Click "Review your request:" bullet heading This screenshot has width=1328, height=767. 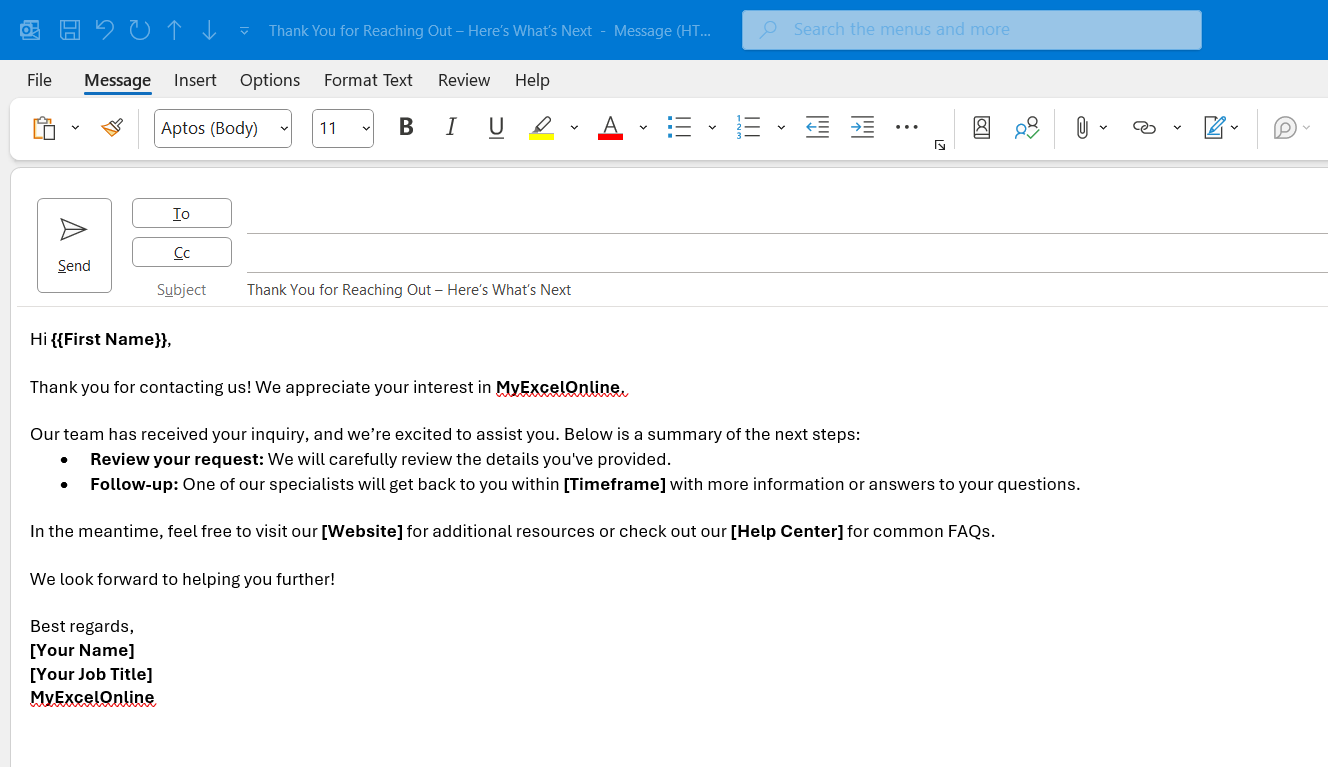tap(177, 459)
